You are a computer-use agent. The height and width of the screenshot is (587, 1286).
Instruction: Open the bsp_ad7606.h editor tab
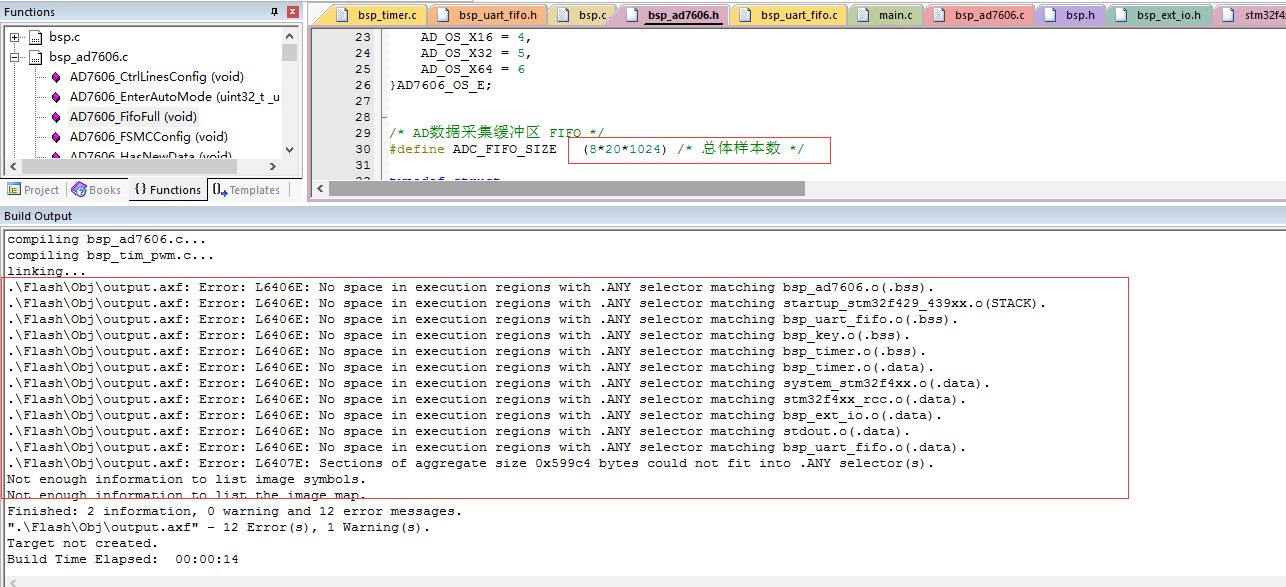[673, 15]
